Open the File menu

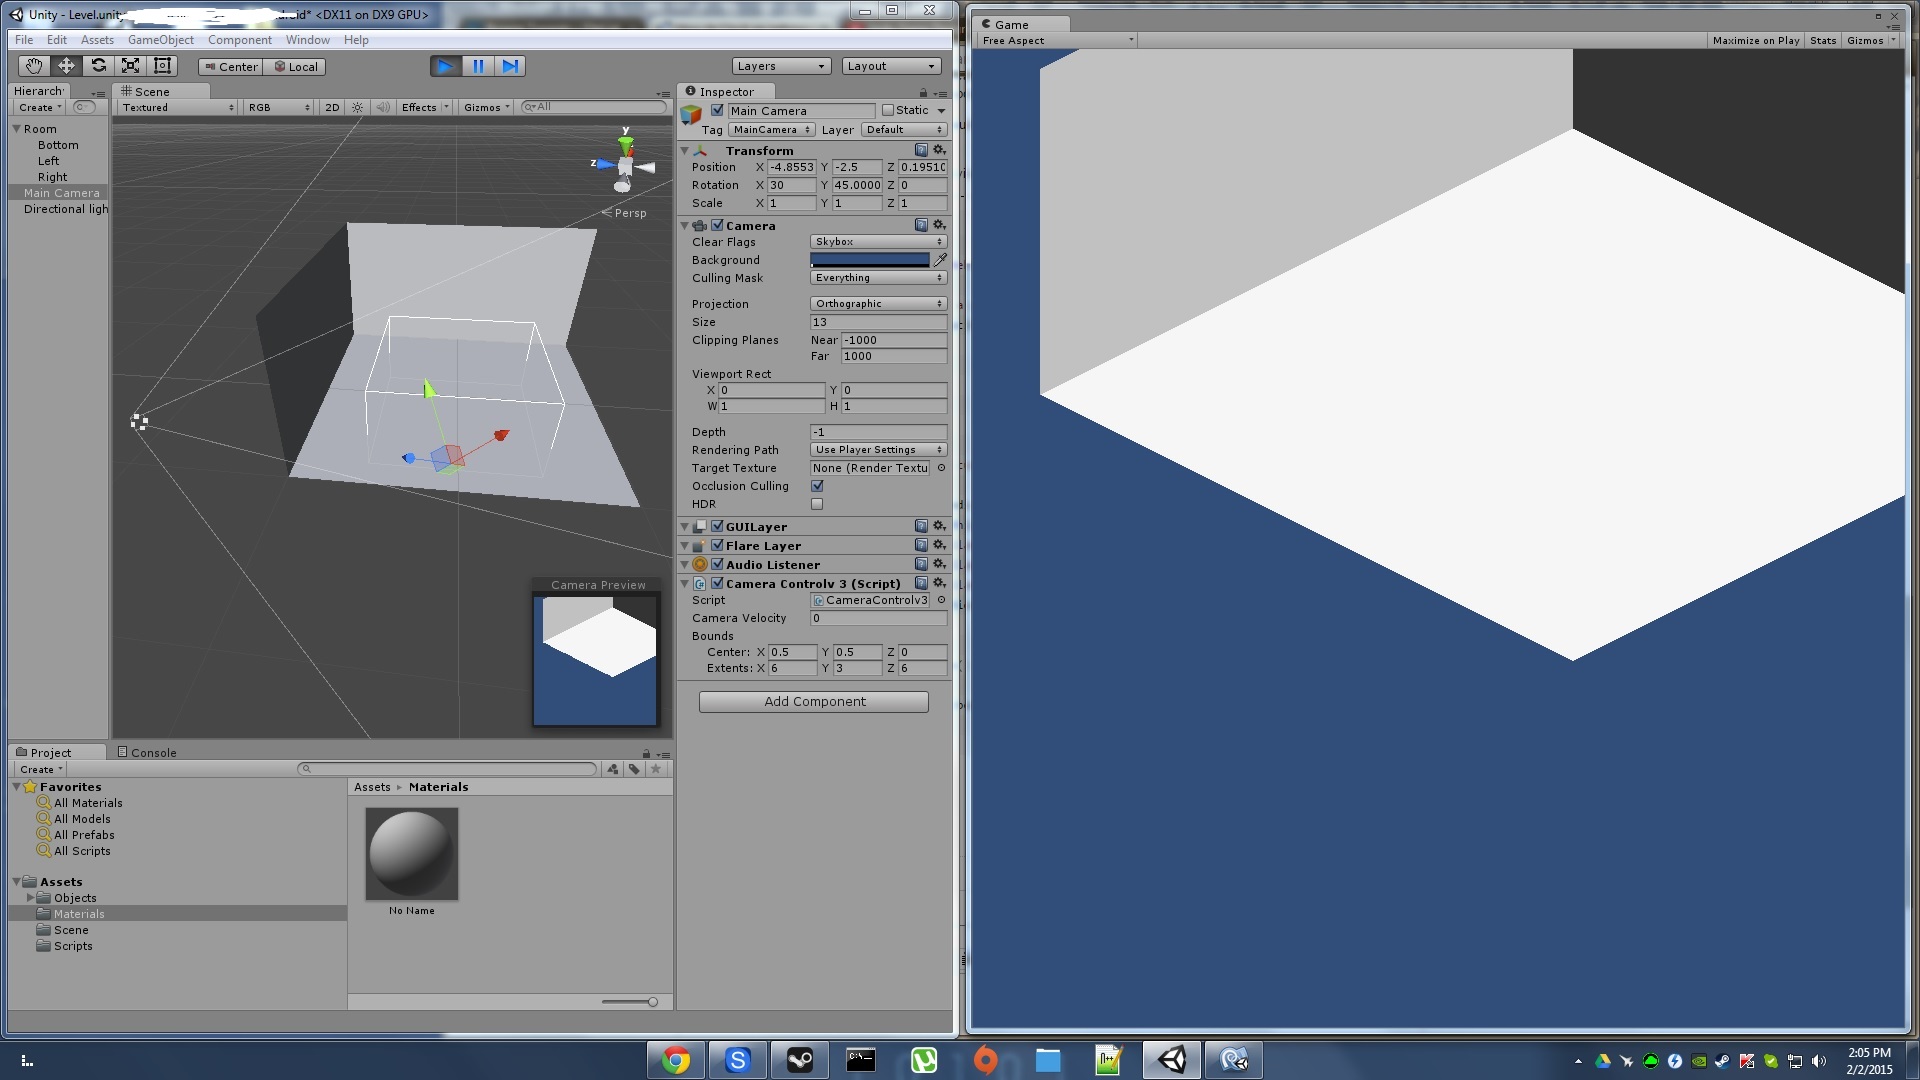pyautogui.click(x=24, y=40)
